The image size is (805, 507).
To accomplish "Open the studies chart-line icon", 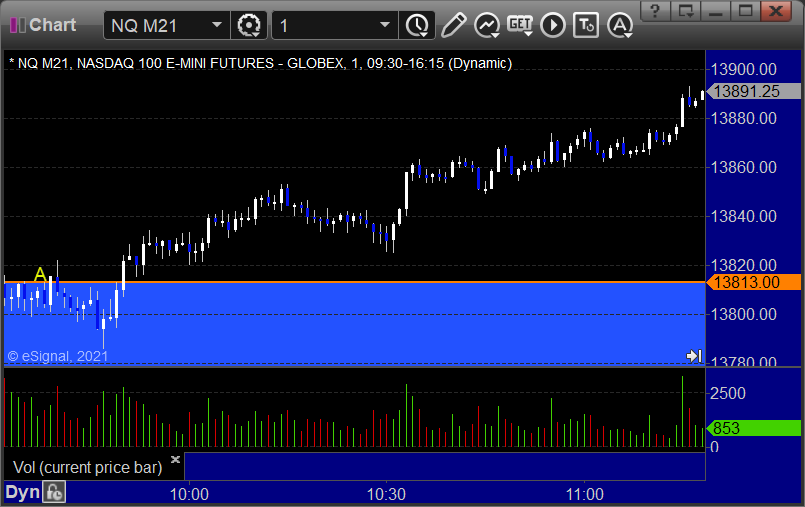I will (487, 25).
